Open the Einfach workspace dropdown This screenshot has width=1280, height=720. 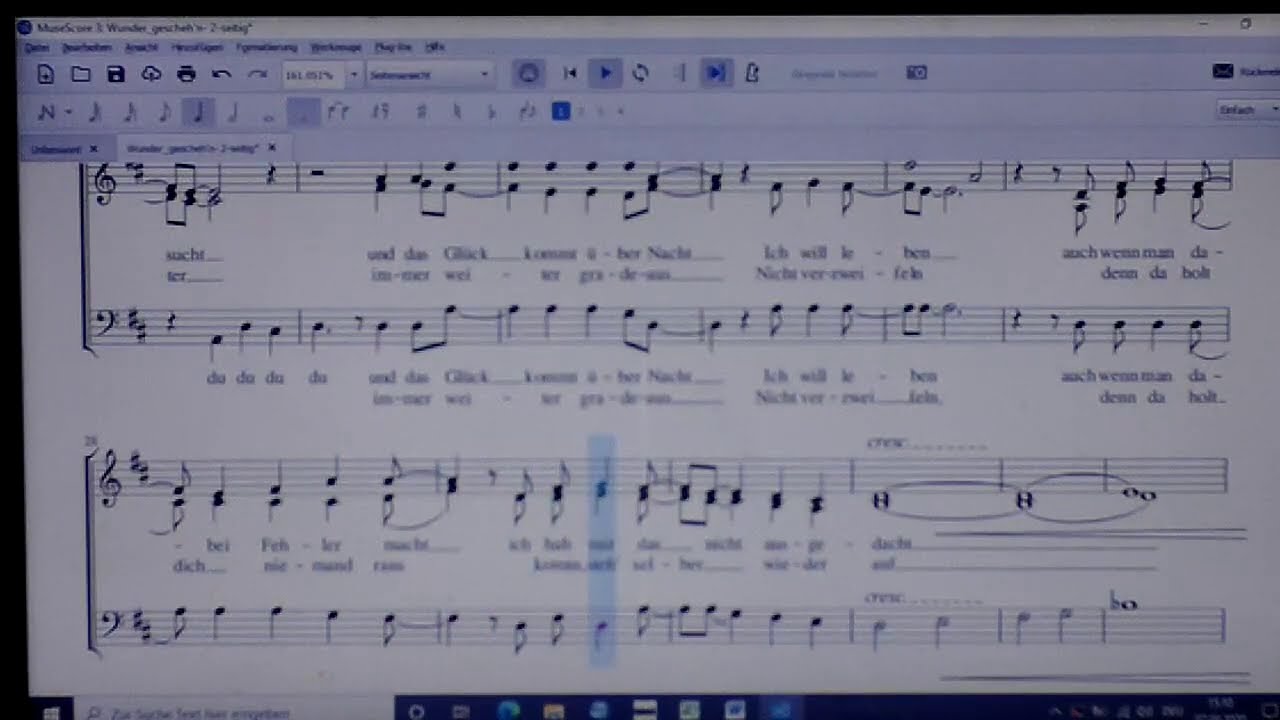point(1247,110)
